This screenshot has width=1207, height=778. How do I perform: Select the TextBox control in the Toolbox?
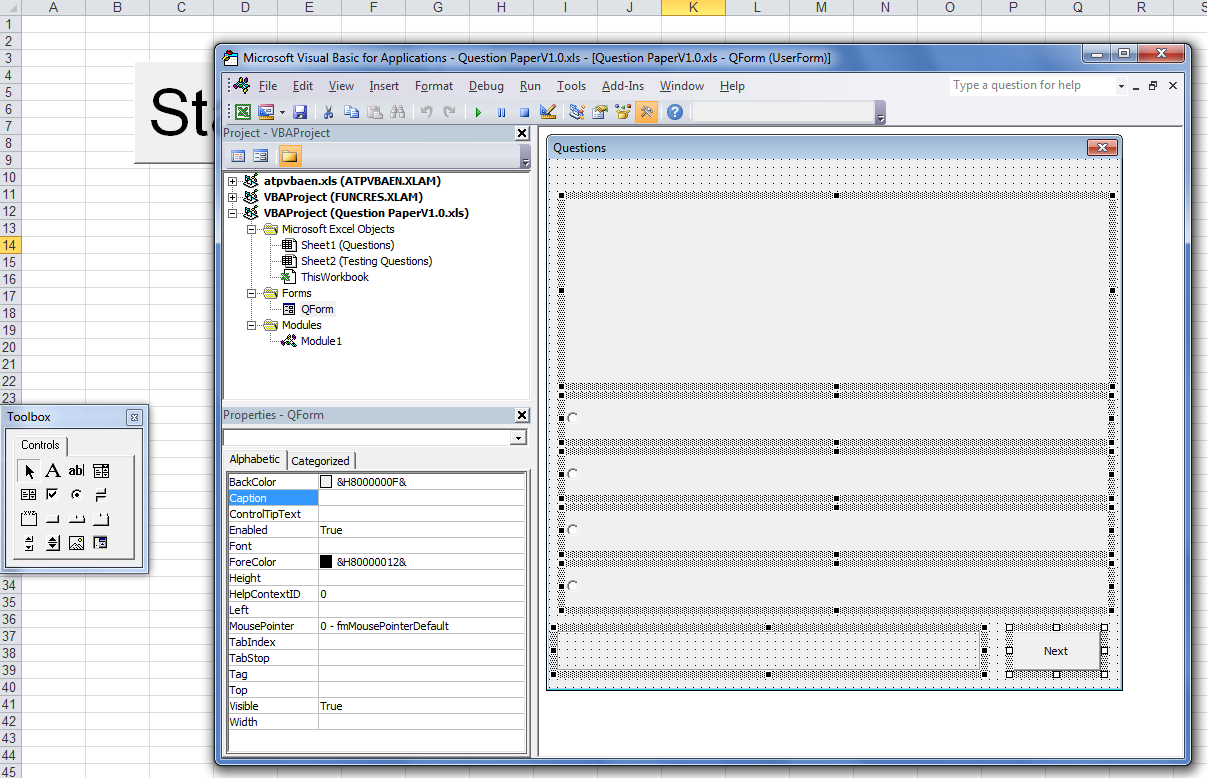76,470
